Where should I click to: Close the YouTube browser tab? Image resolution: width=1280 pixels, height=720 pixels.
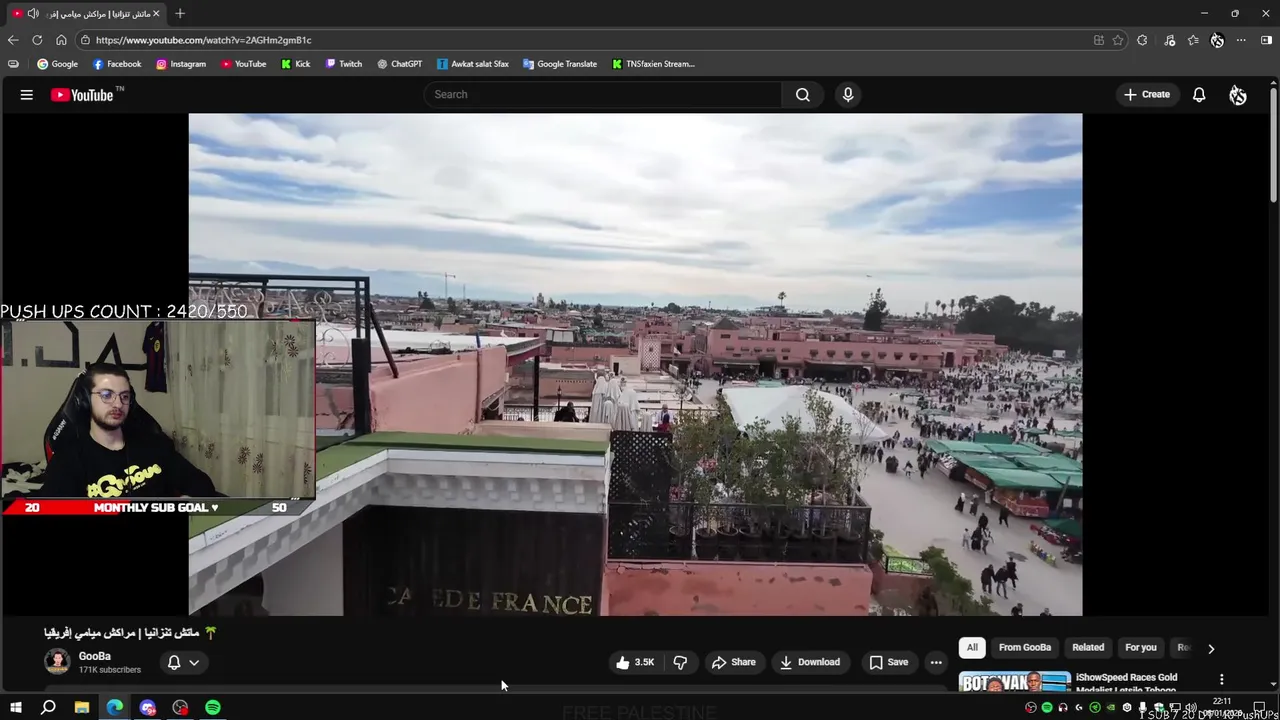[x=156, y=13]
